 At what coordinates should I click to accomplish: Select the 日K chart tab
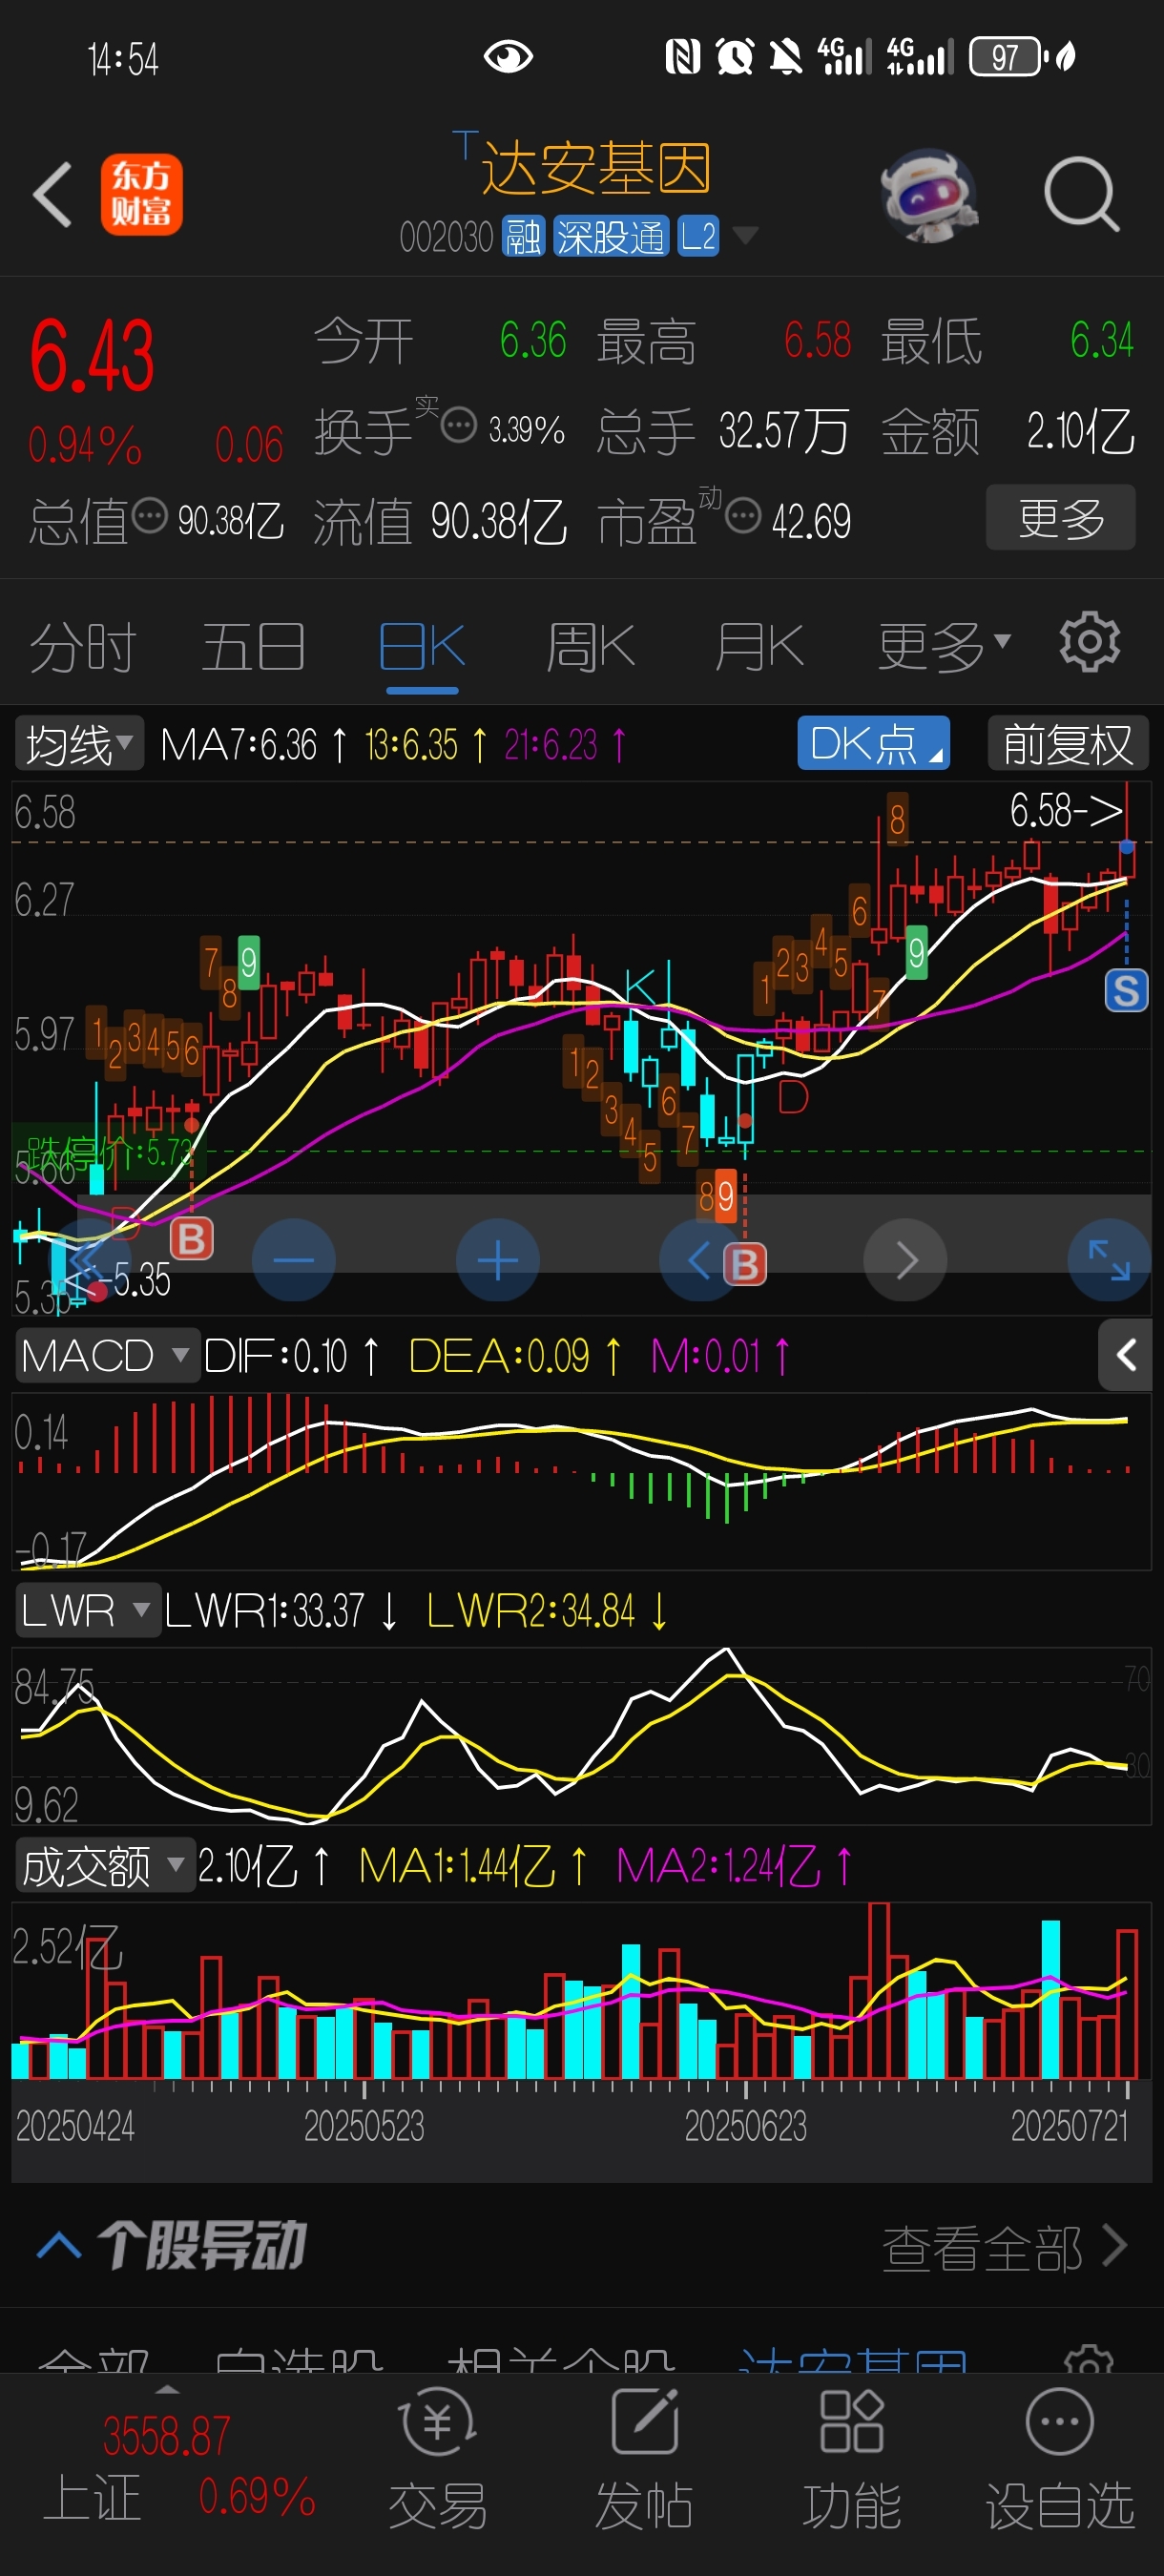422,647
